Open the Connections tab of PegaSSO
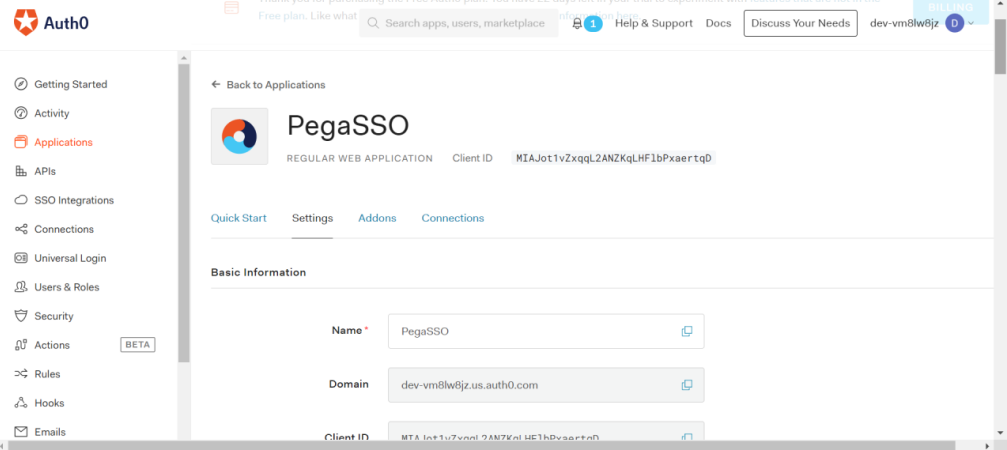Viewport: 1007px width, 450px height. [453, 218]
